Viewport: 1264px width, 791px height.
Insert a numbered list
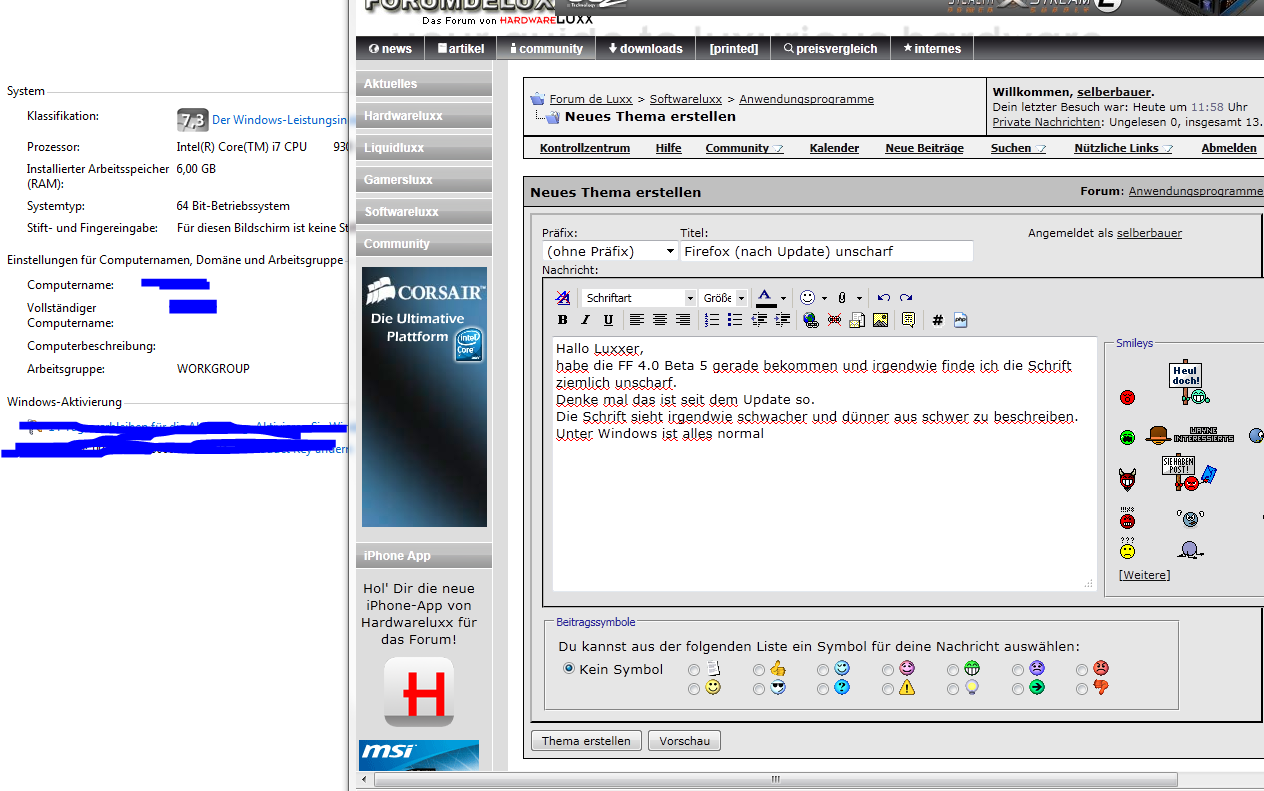(x=713, y=320)
